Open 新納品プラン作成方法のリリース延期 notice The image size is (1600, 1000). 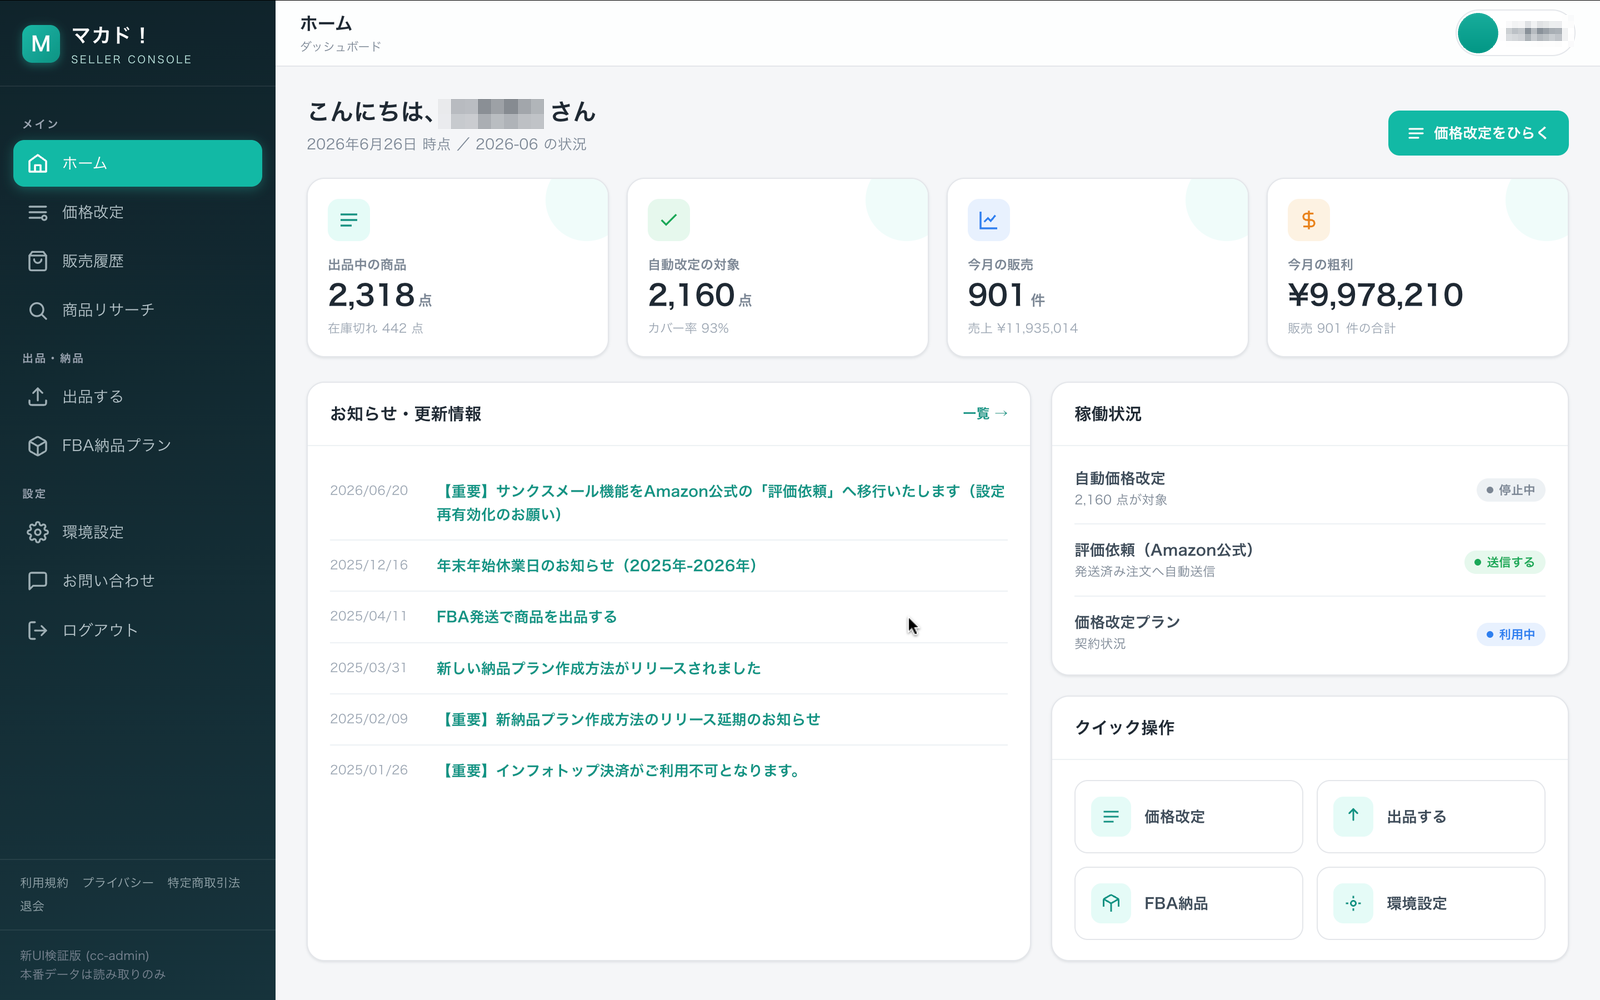(628, 719)
